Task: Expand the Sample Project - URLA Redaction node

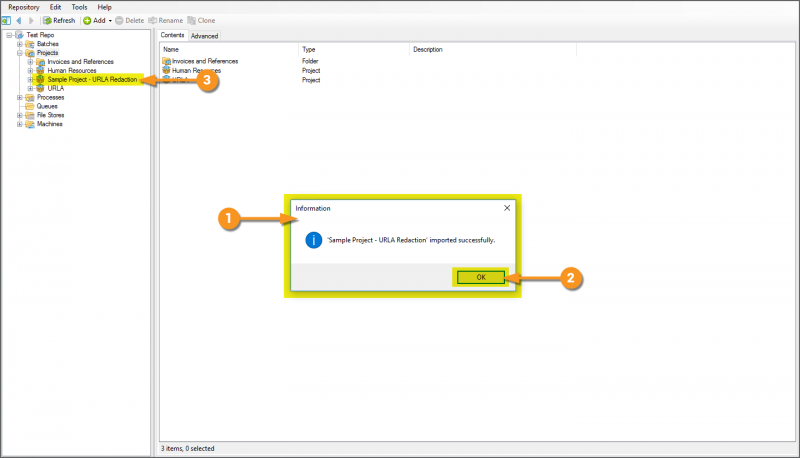Action: click(x=31, y=80)
